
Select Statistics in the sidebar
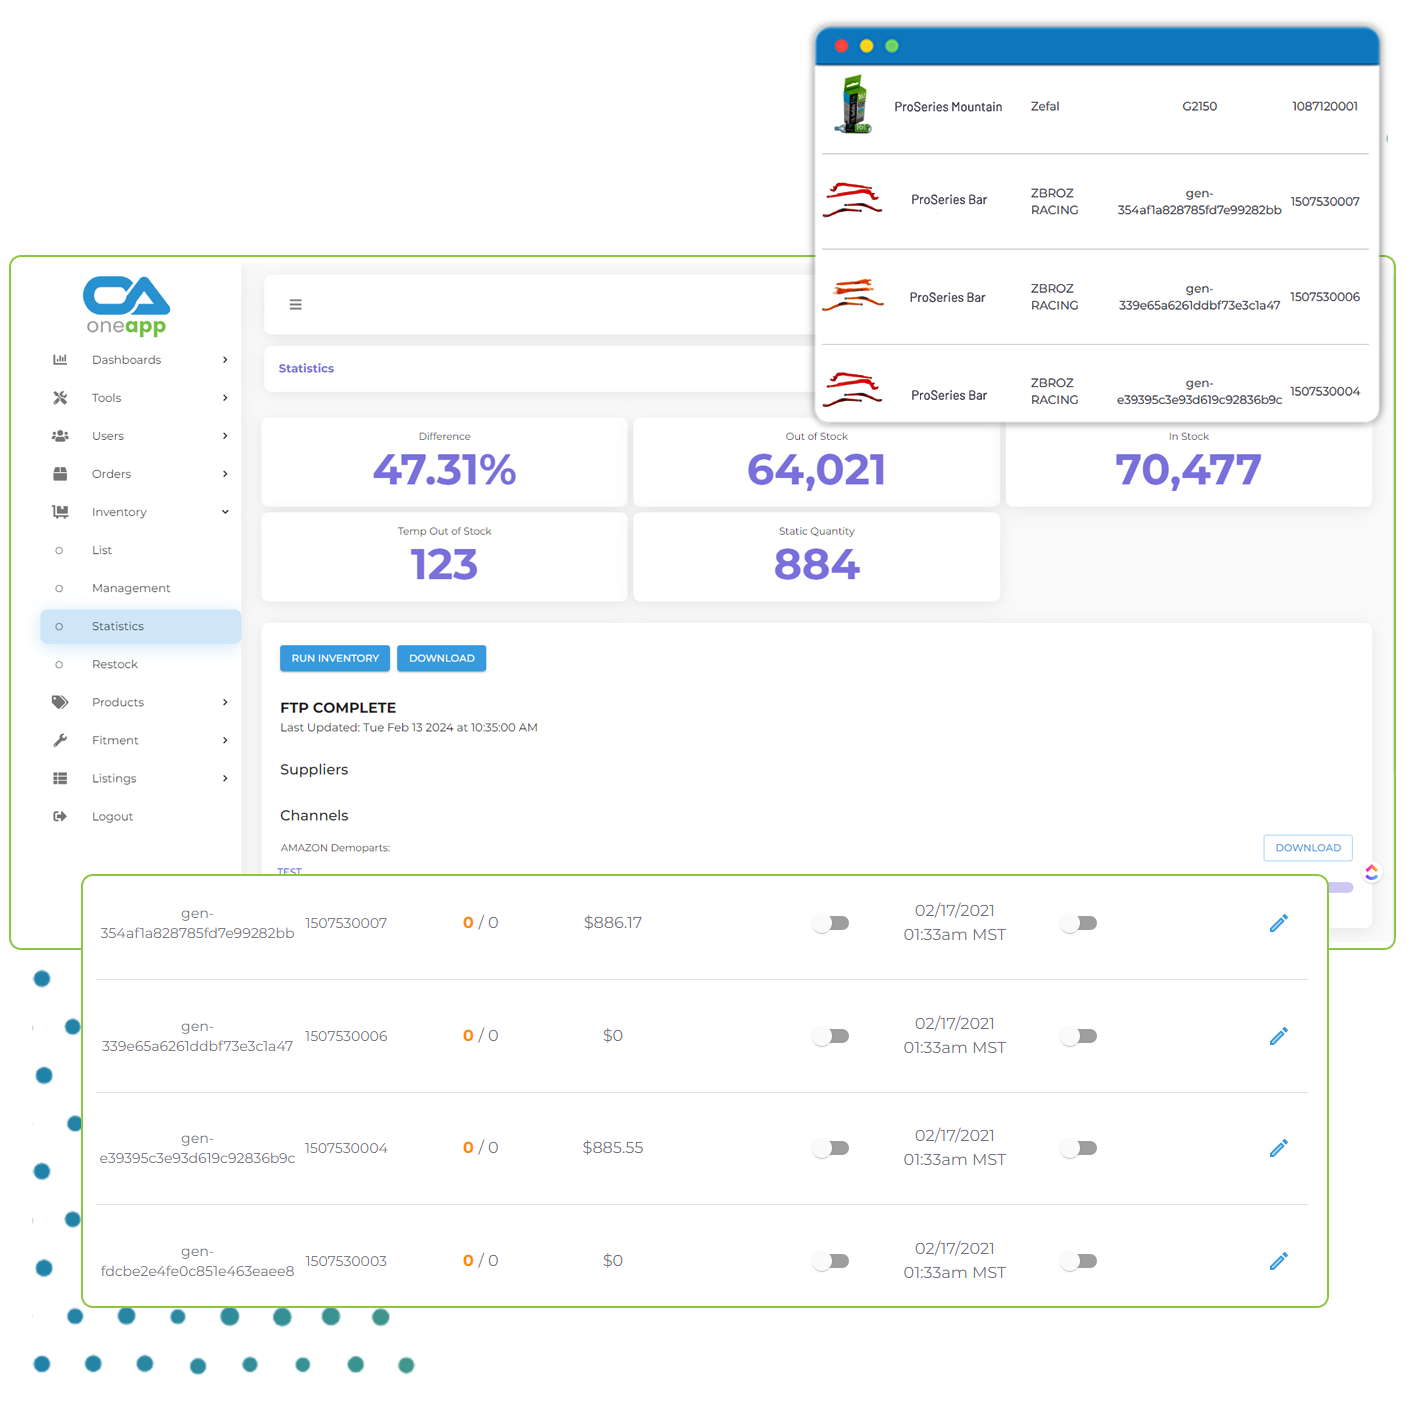pyautogui.click(x=117, y=625)
